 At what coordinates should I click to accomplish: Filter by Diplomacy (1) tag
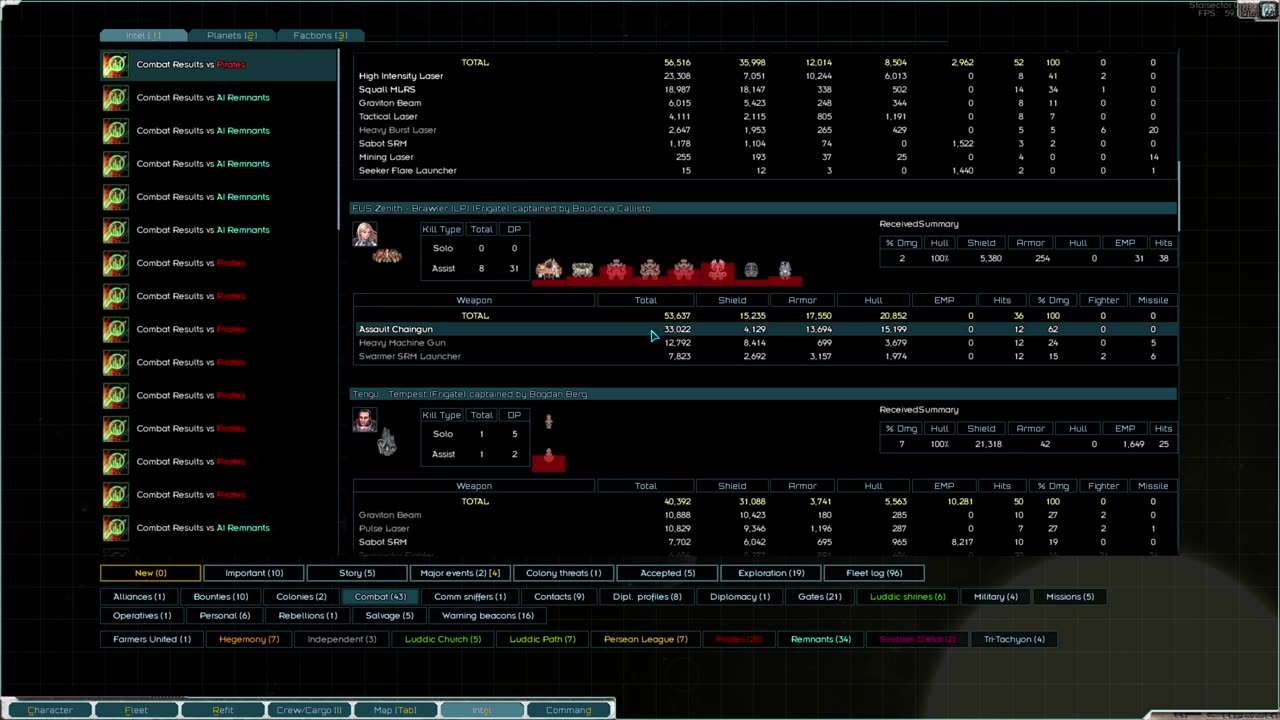coord(740,597)
